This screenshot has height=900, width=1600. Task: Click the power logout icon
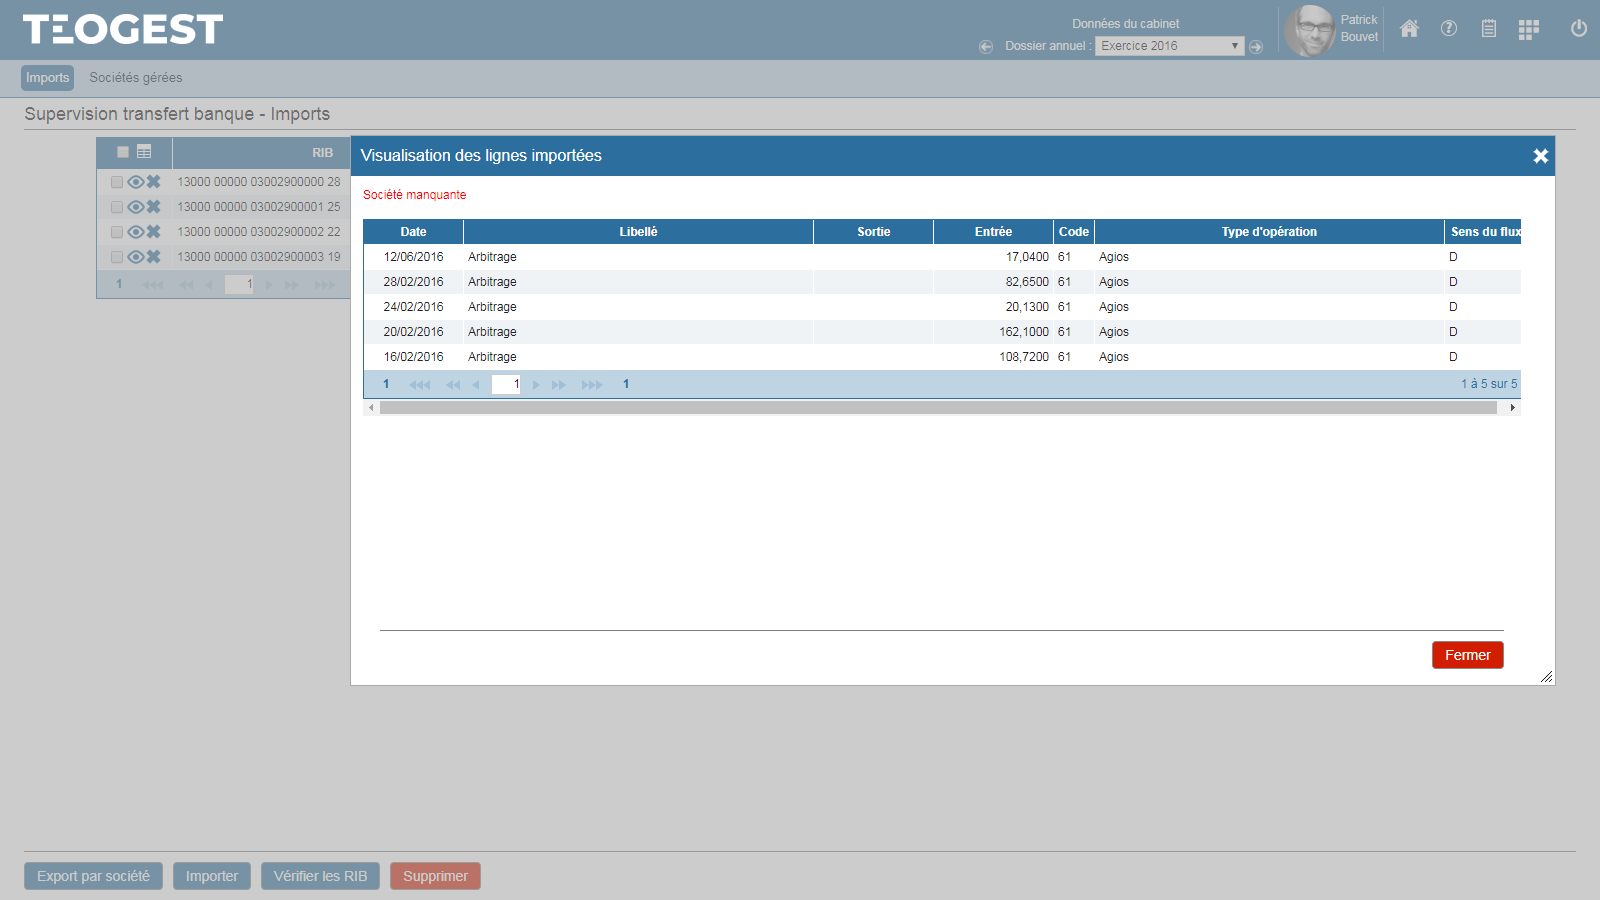[x=1579, y=29]
